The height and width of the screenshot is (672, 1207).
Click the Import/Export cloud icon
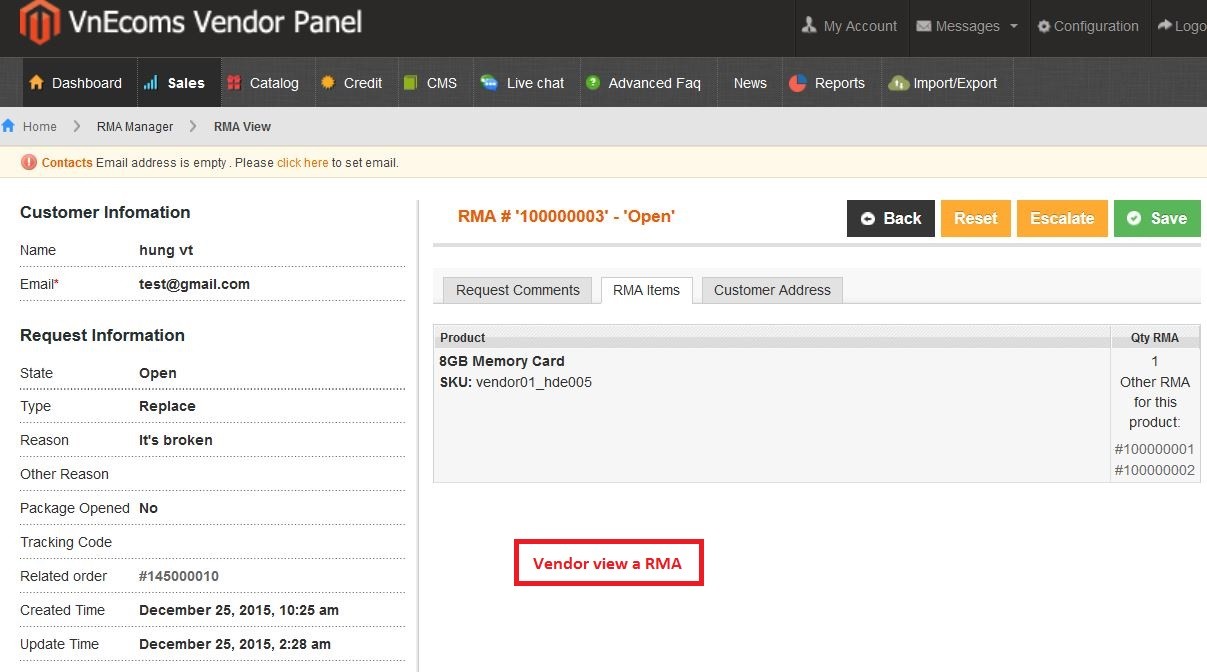pyautogui.click(x=898, y=83)
